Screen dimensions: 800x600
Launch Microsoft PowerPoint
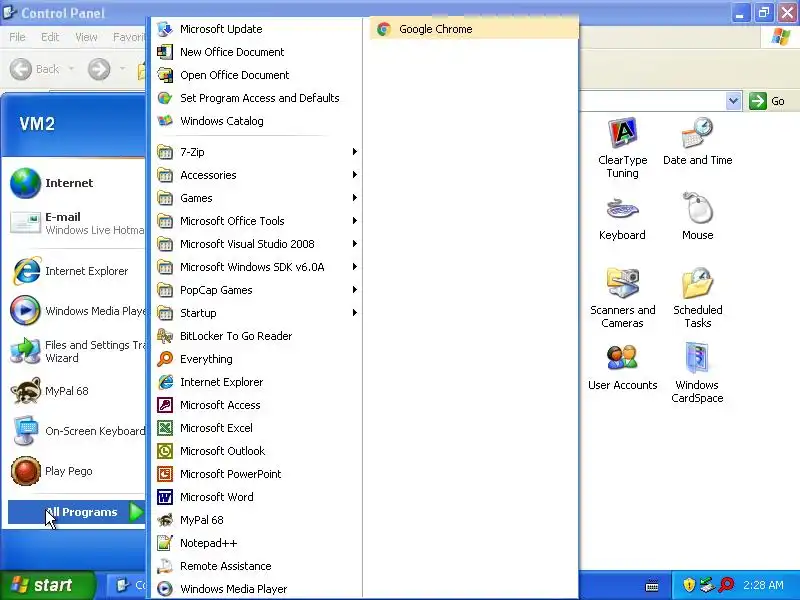coord(257,474)
